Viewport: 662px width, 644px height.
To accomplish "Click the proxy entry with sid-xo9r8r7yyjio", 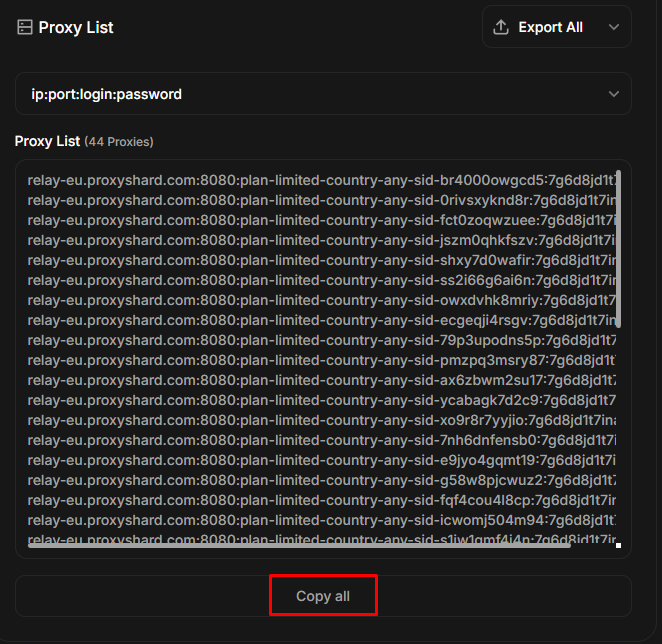I will click(x=320, y=420).
